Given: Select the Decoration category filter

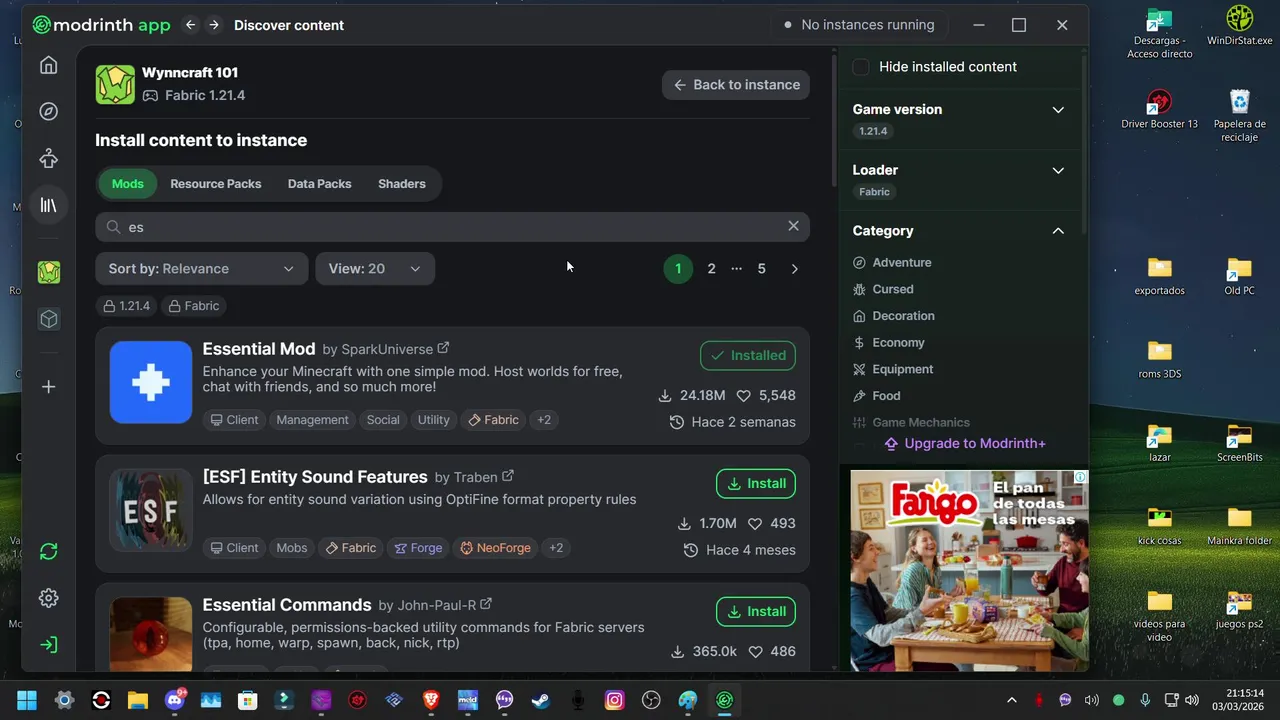Looking at the screenshot, I should coord(893,316).
